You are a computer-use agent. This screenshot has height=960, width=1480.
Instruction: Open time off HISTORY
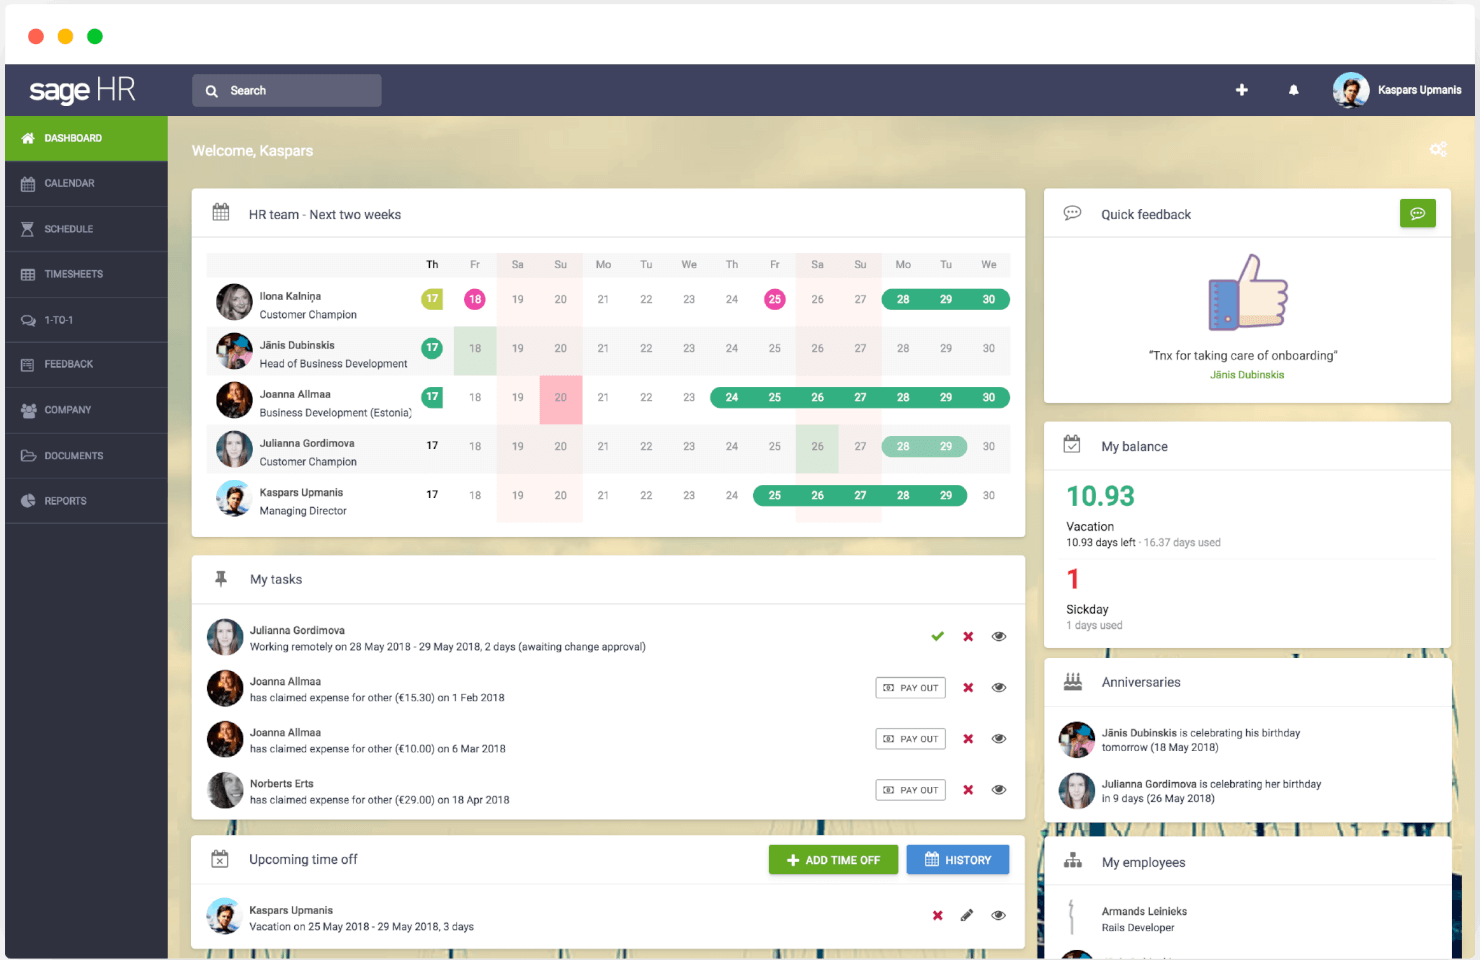coord(957,859)
